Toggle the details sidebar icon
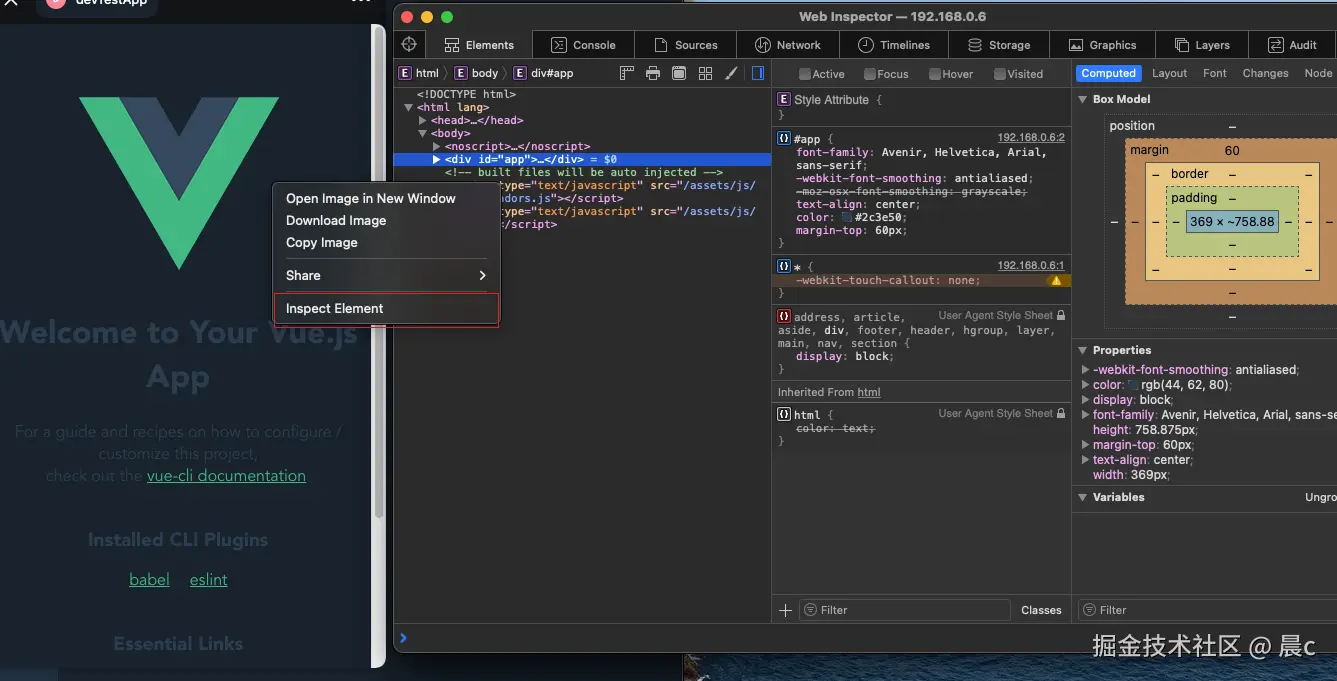This screenshot has height=681, width=1337. (x=758, y=73)
